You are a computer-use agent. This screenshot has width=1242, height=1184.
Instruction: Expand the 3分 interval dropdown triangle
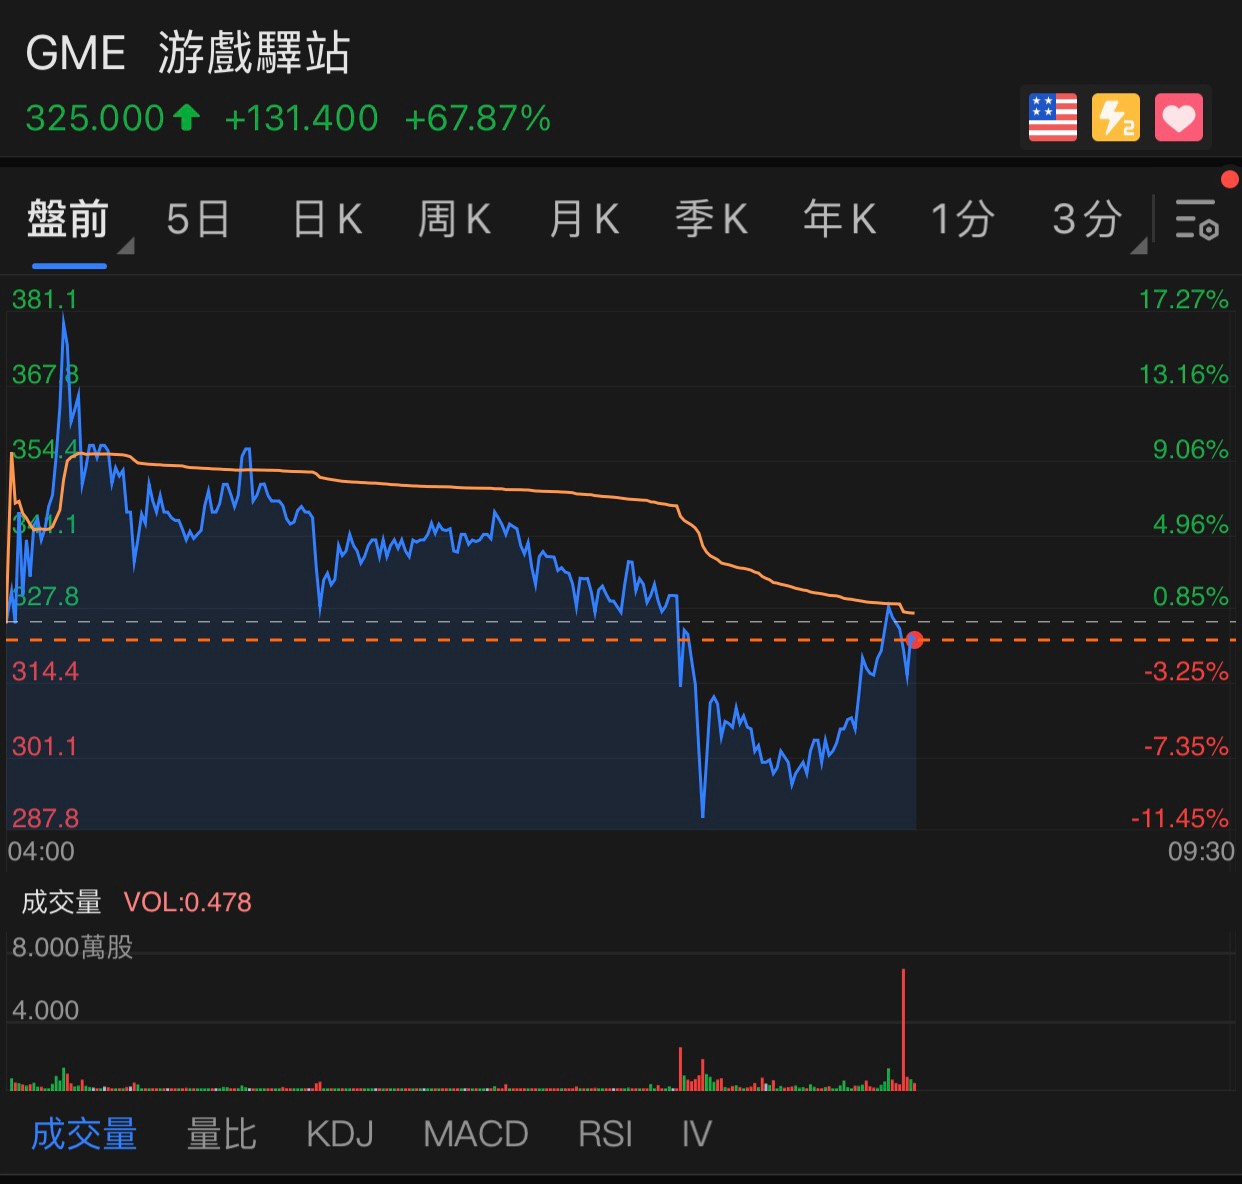tap(1139, 246)
